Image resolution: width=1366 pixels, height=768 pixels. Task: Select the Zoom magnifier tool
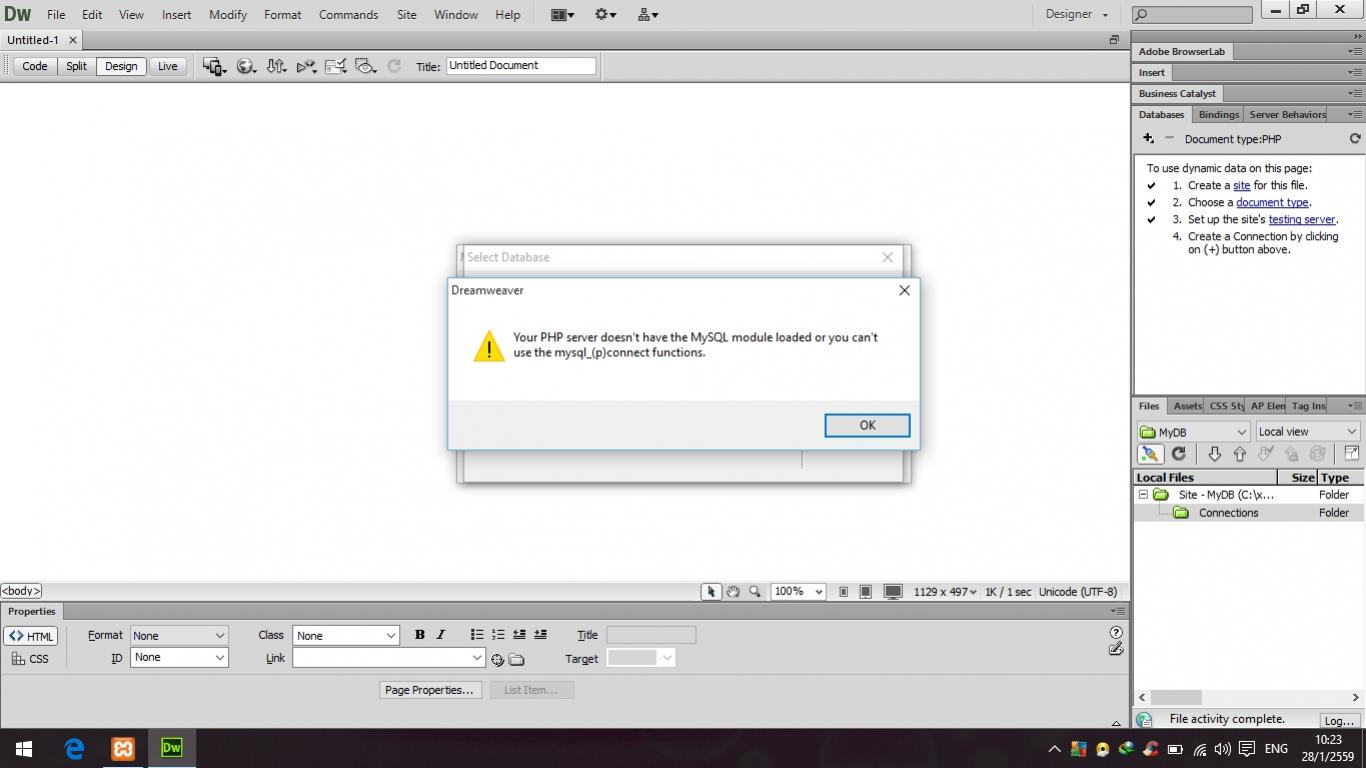pos(755,592)
